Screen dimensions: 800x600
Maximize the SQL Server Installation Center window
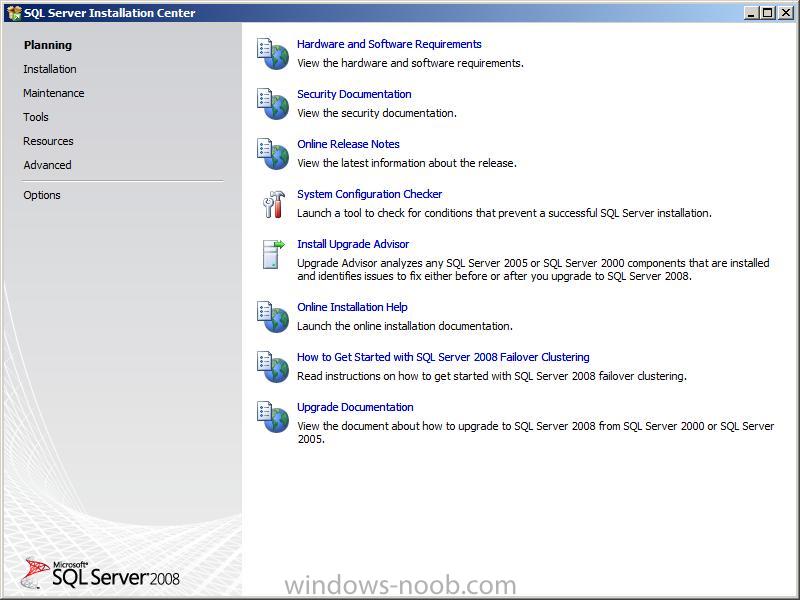(x=767, y=13)
